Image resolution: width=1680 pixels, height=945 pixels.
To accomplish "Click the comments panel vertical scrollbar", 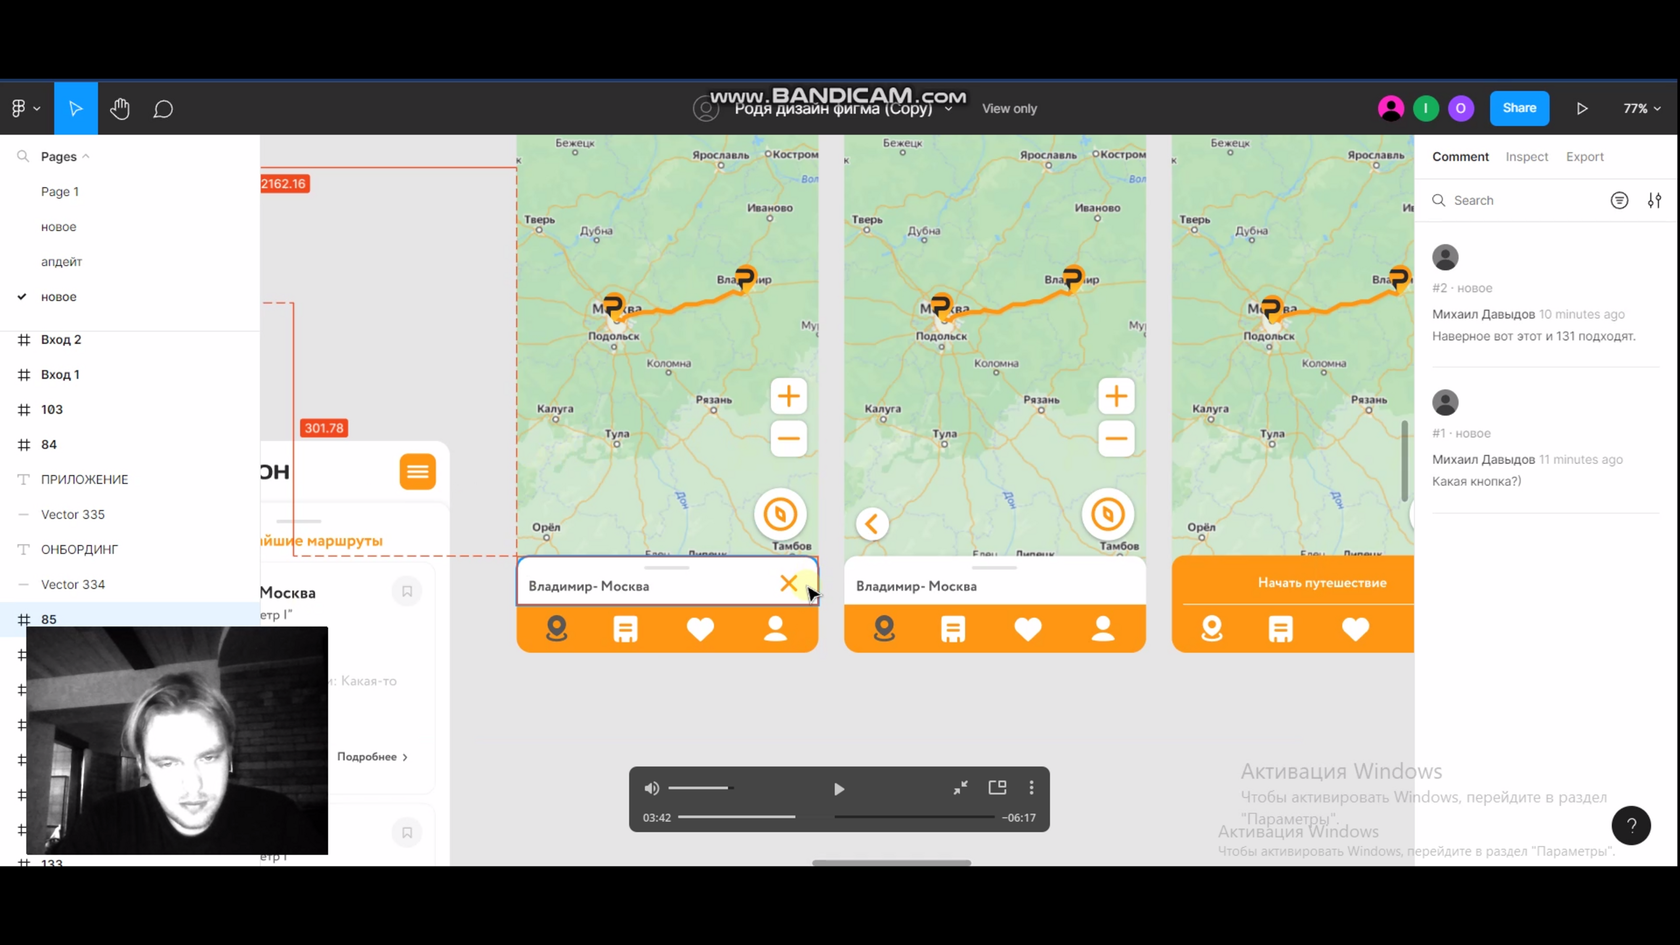I will [1405, 461].
